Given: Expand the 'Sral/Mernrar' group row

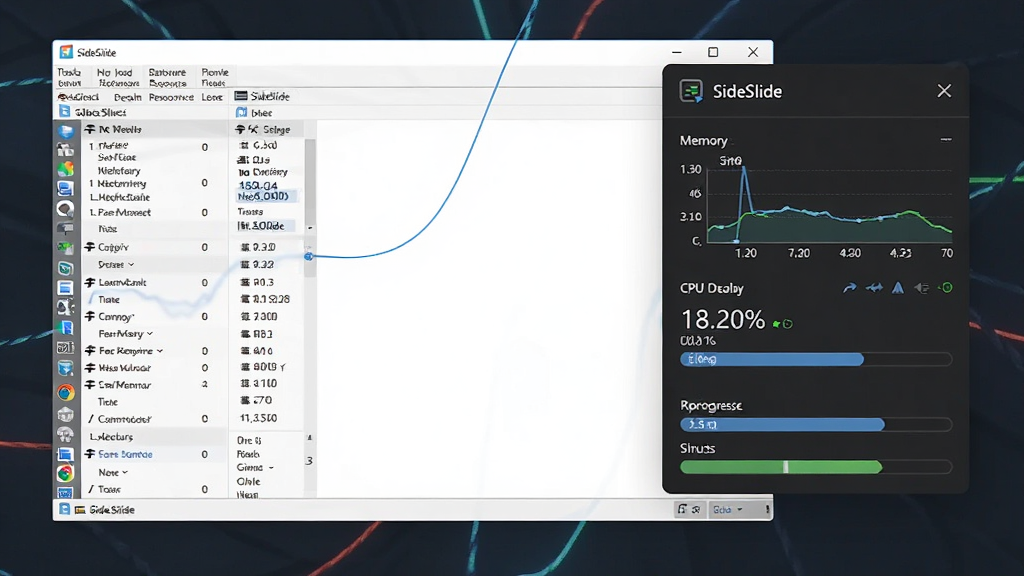Looking at the screenshot, I should click(x=90, y=385).
